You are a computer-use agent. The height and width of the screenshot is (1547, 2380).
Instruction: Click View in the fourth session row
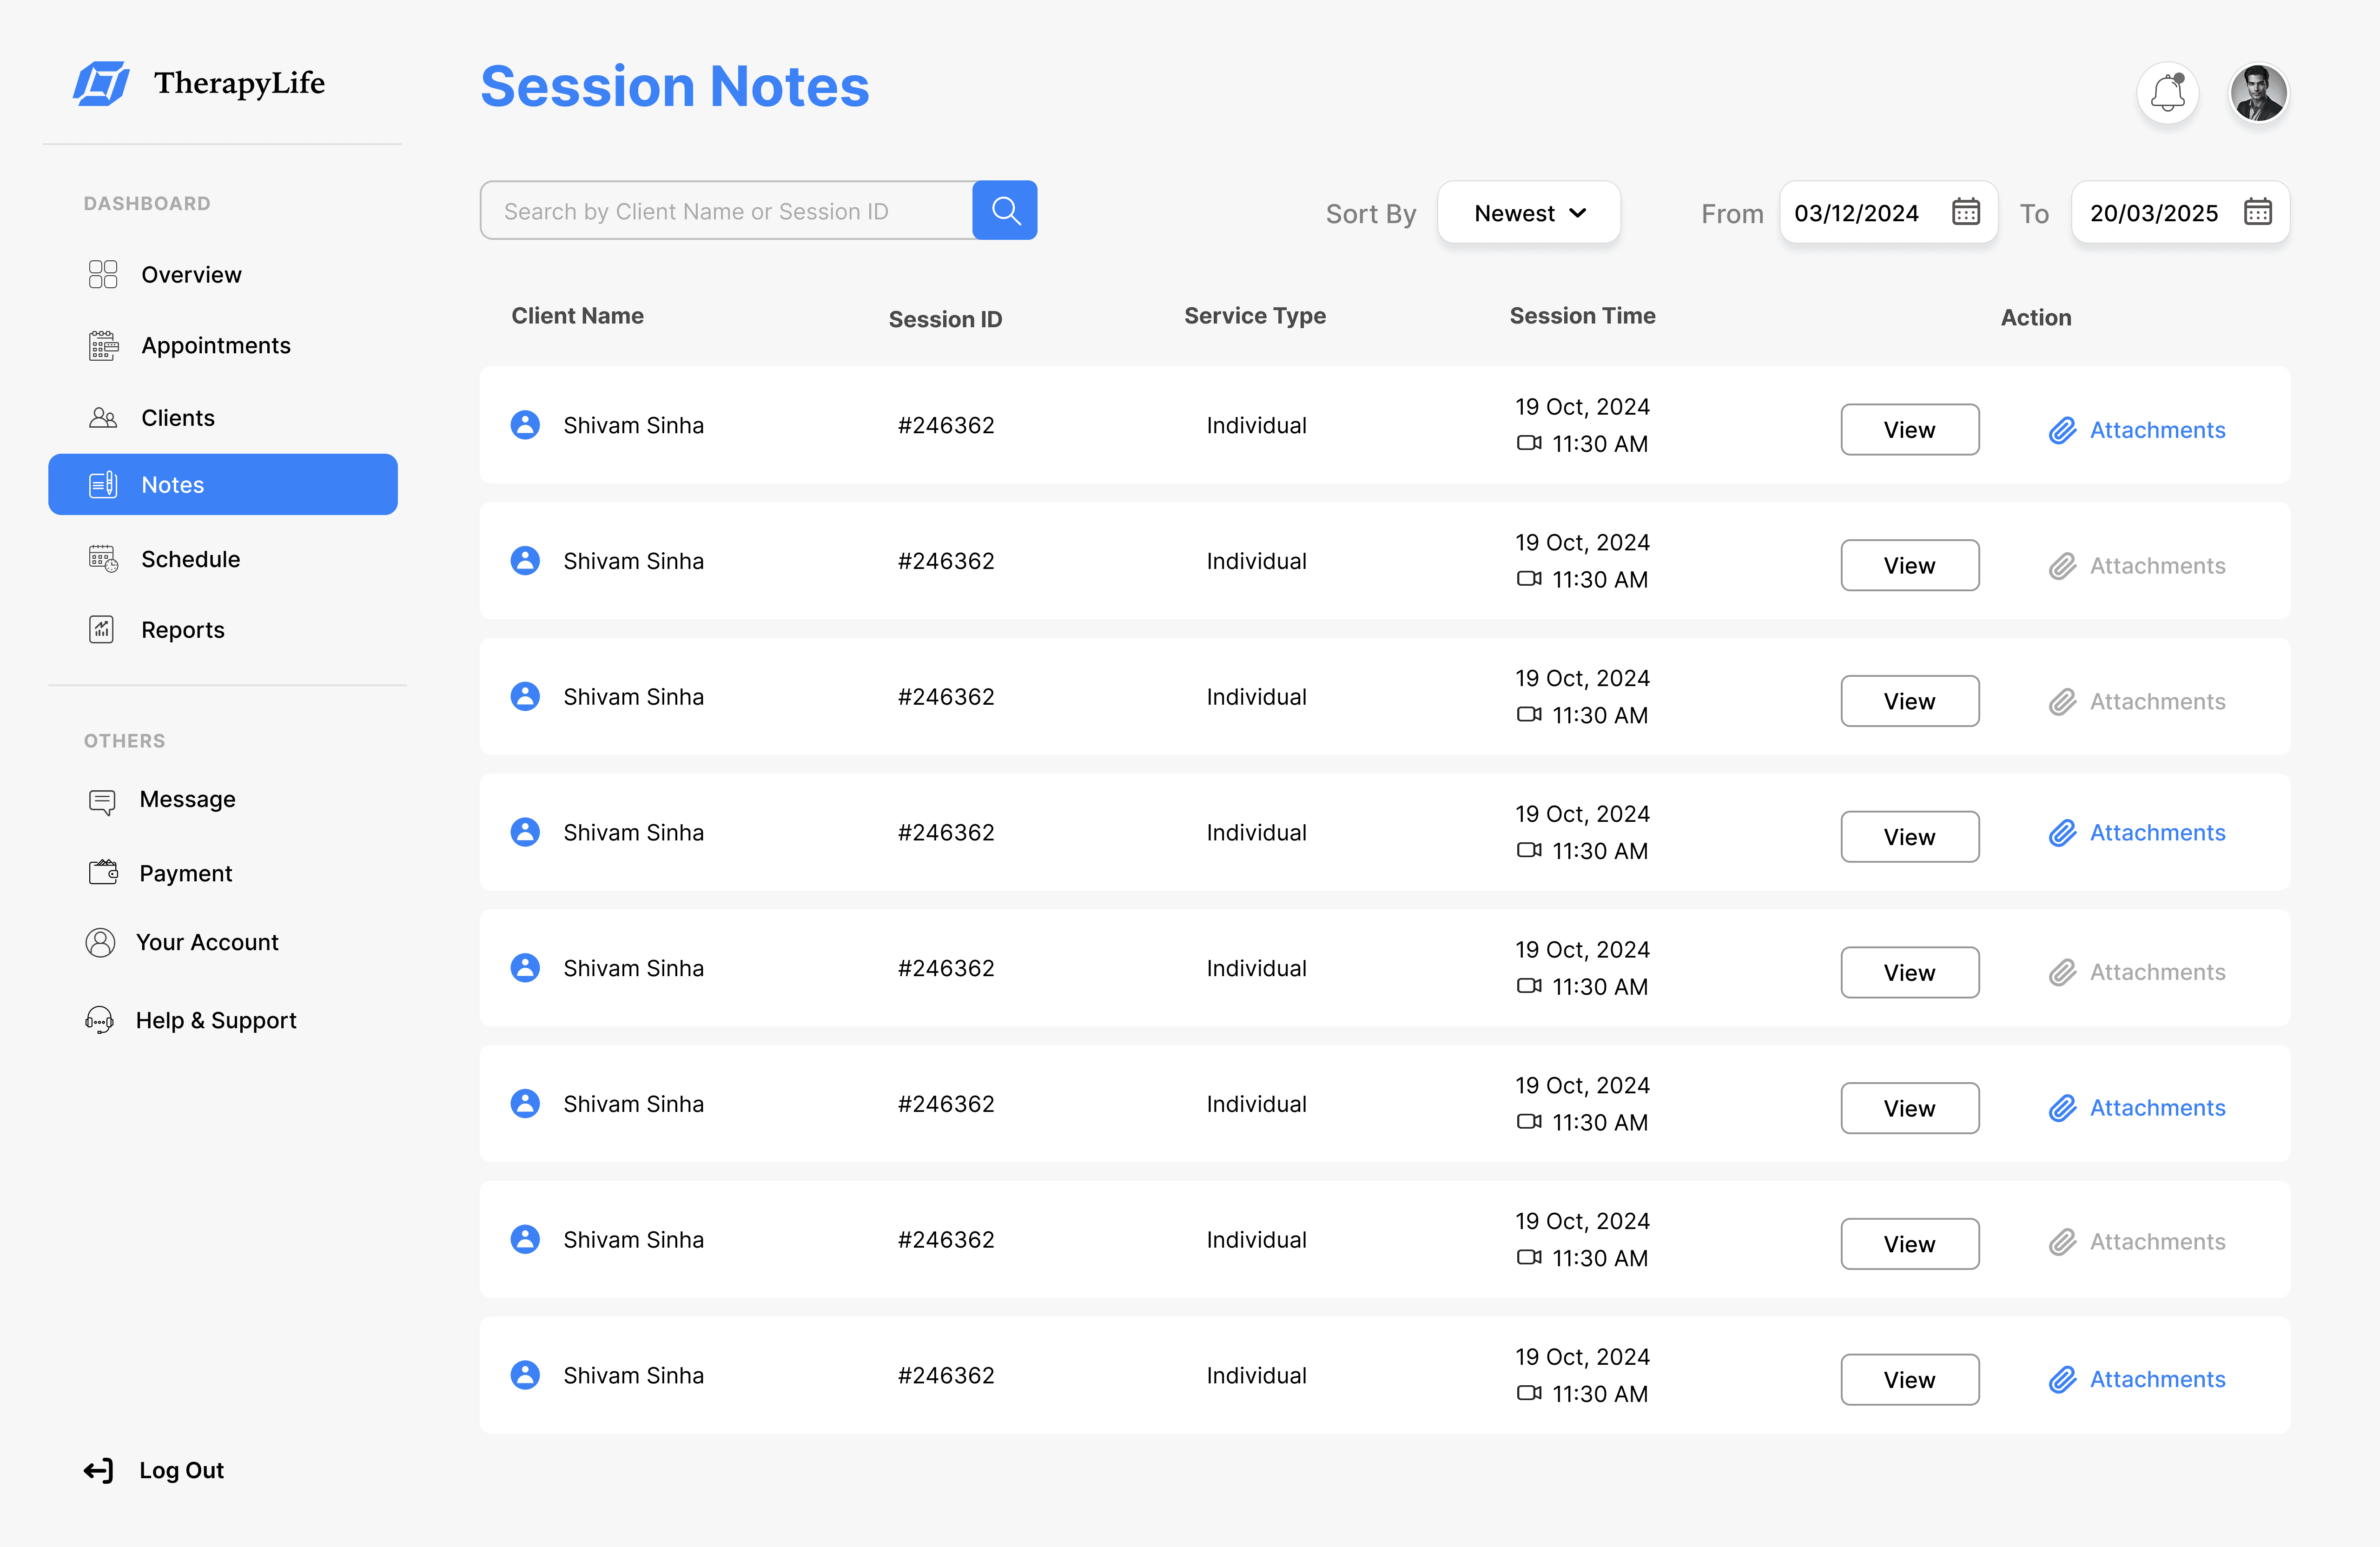click(1909, 837)
